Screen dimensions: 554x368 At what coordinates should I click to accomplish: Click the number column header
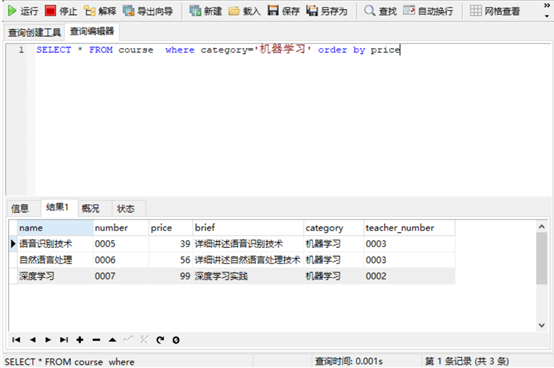click(x=121, y=228)
